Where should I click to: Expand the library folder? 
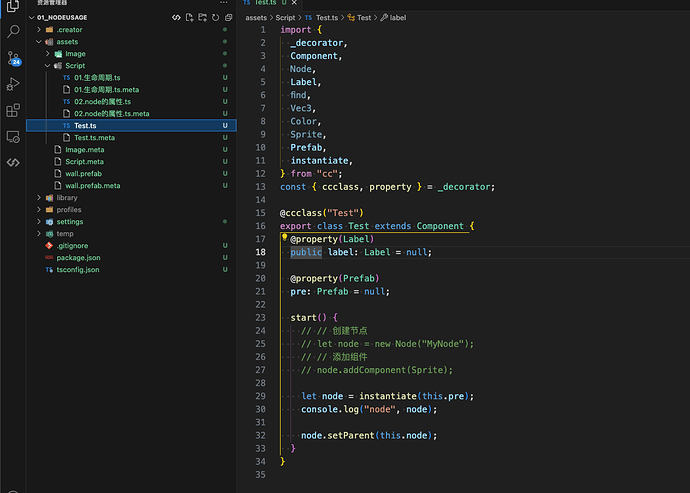pyautogui.click(x=66, y=198)
